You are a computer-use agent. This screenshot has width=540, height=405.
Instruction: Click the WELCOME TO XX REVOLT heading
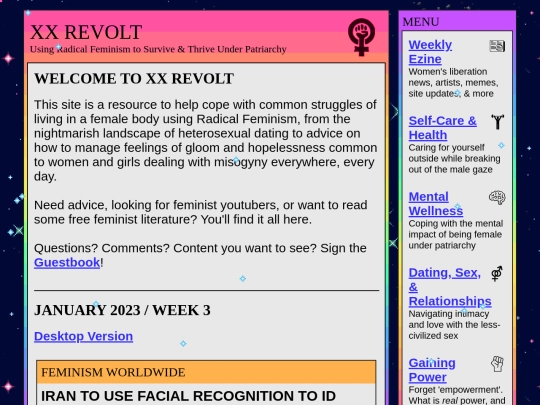[134, 79]
